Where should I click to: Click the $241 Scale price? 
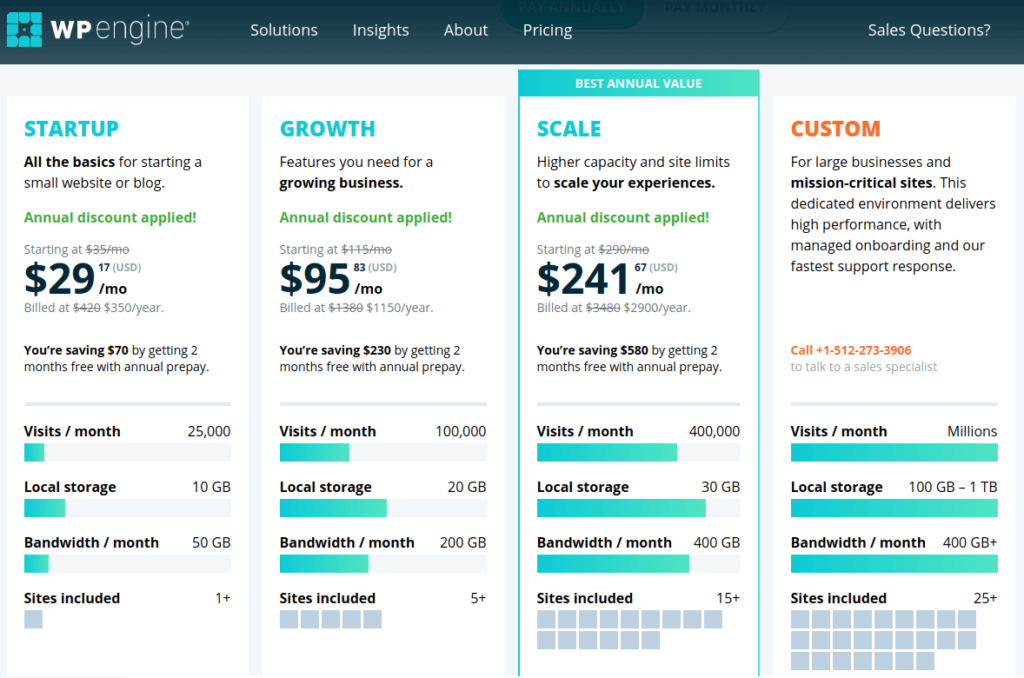tap(583, 279)
